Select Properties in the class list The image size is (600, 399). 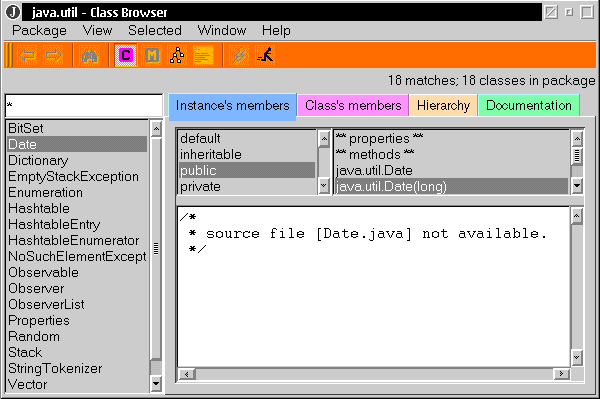pyautogui.click(x=77, y=321)
